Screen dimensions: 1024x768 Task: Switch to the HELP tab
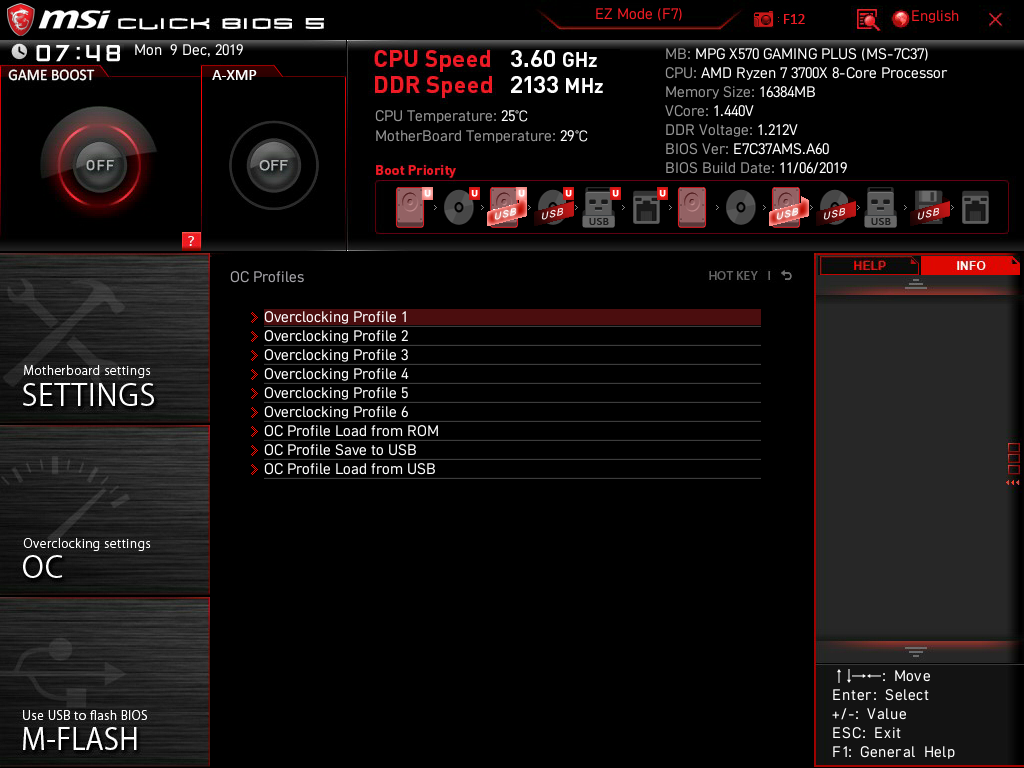click(869, 266)
